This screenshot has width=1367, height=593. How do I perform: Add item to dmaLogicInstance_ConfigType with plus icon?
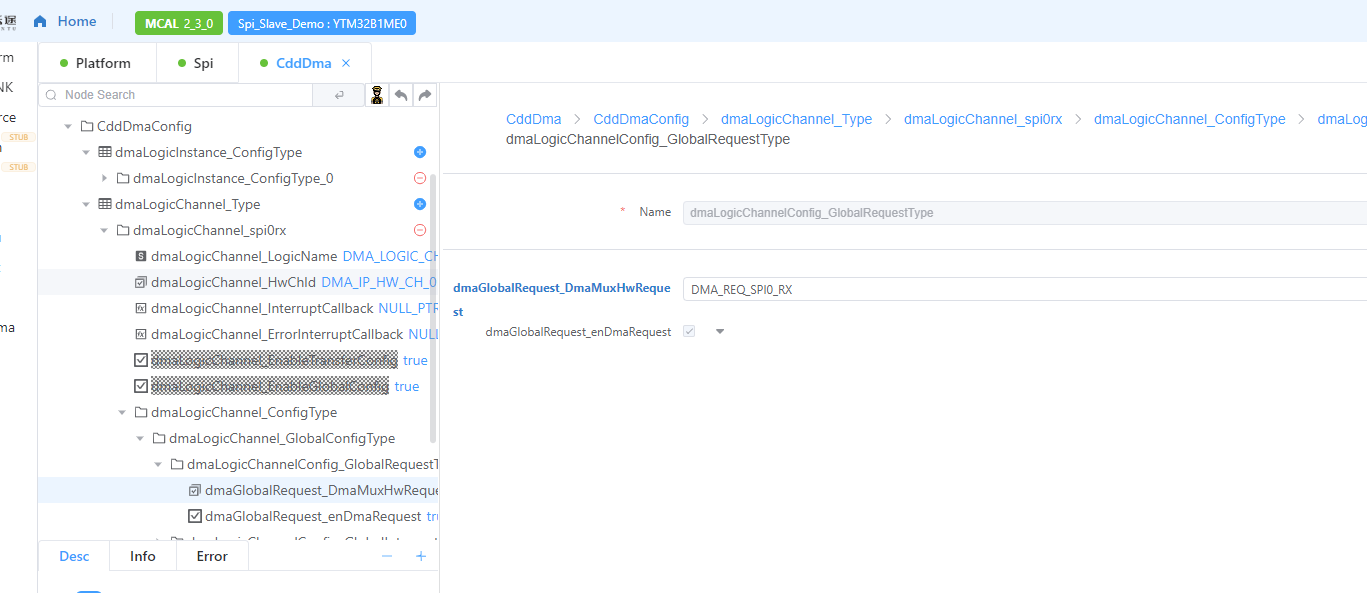tap(420, 152)
